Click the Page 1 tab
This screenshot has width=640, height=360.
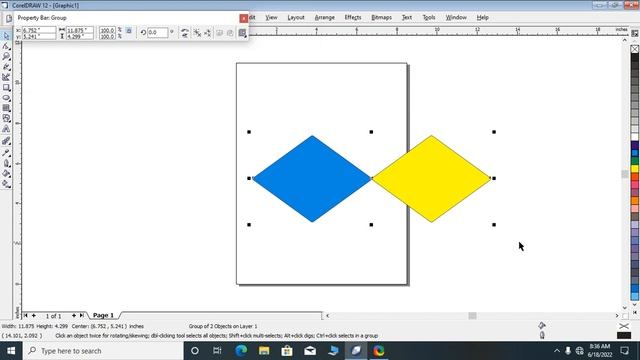coord(103,315)
